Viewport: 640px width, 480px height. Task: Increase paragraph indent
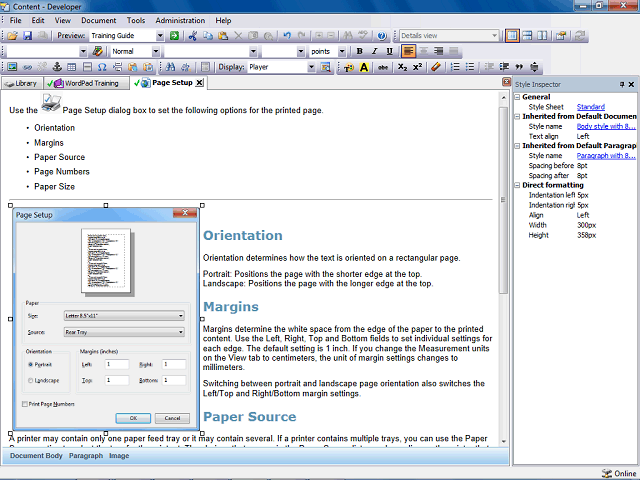(x=504, y=67)
